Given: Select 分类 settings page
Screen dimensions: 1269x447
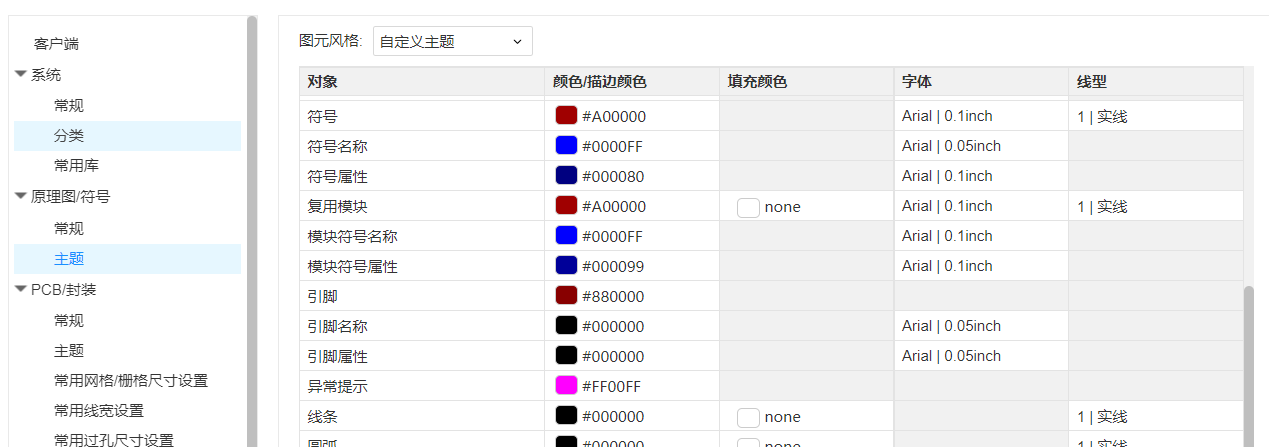Looking at the screenshot, I should click(x=127, y=136).
